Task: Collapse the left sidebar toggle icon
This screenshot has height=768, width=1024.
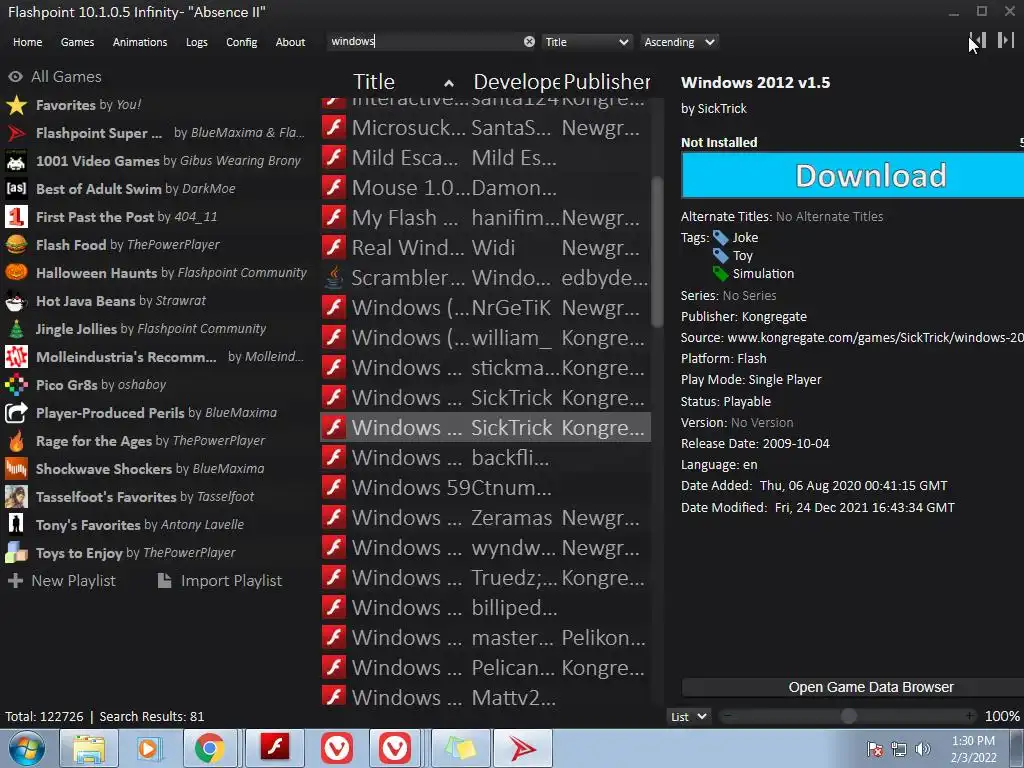Action: 978,40
